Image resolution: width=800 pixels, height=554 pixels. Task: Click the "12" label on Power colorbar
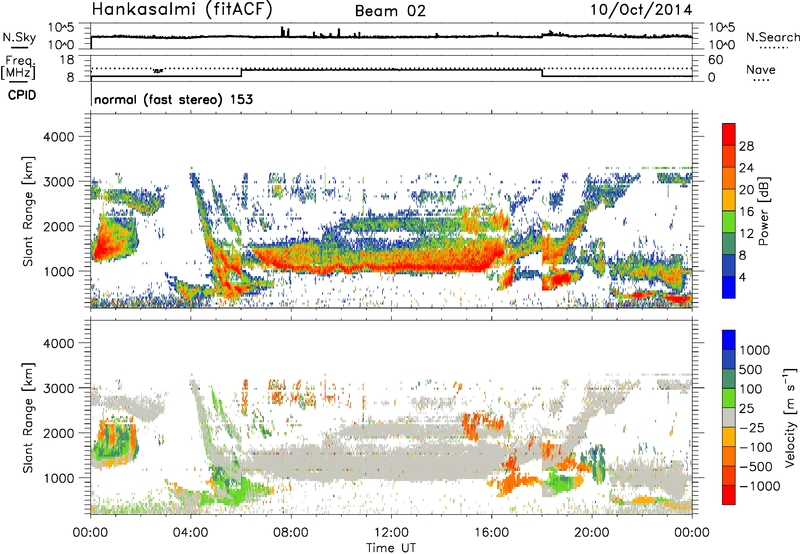pos(746,234)
